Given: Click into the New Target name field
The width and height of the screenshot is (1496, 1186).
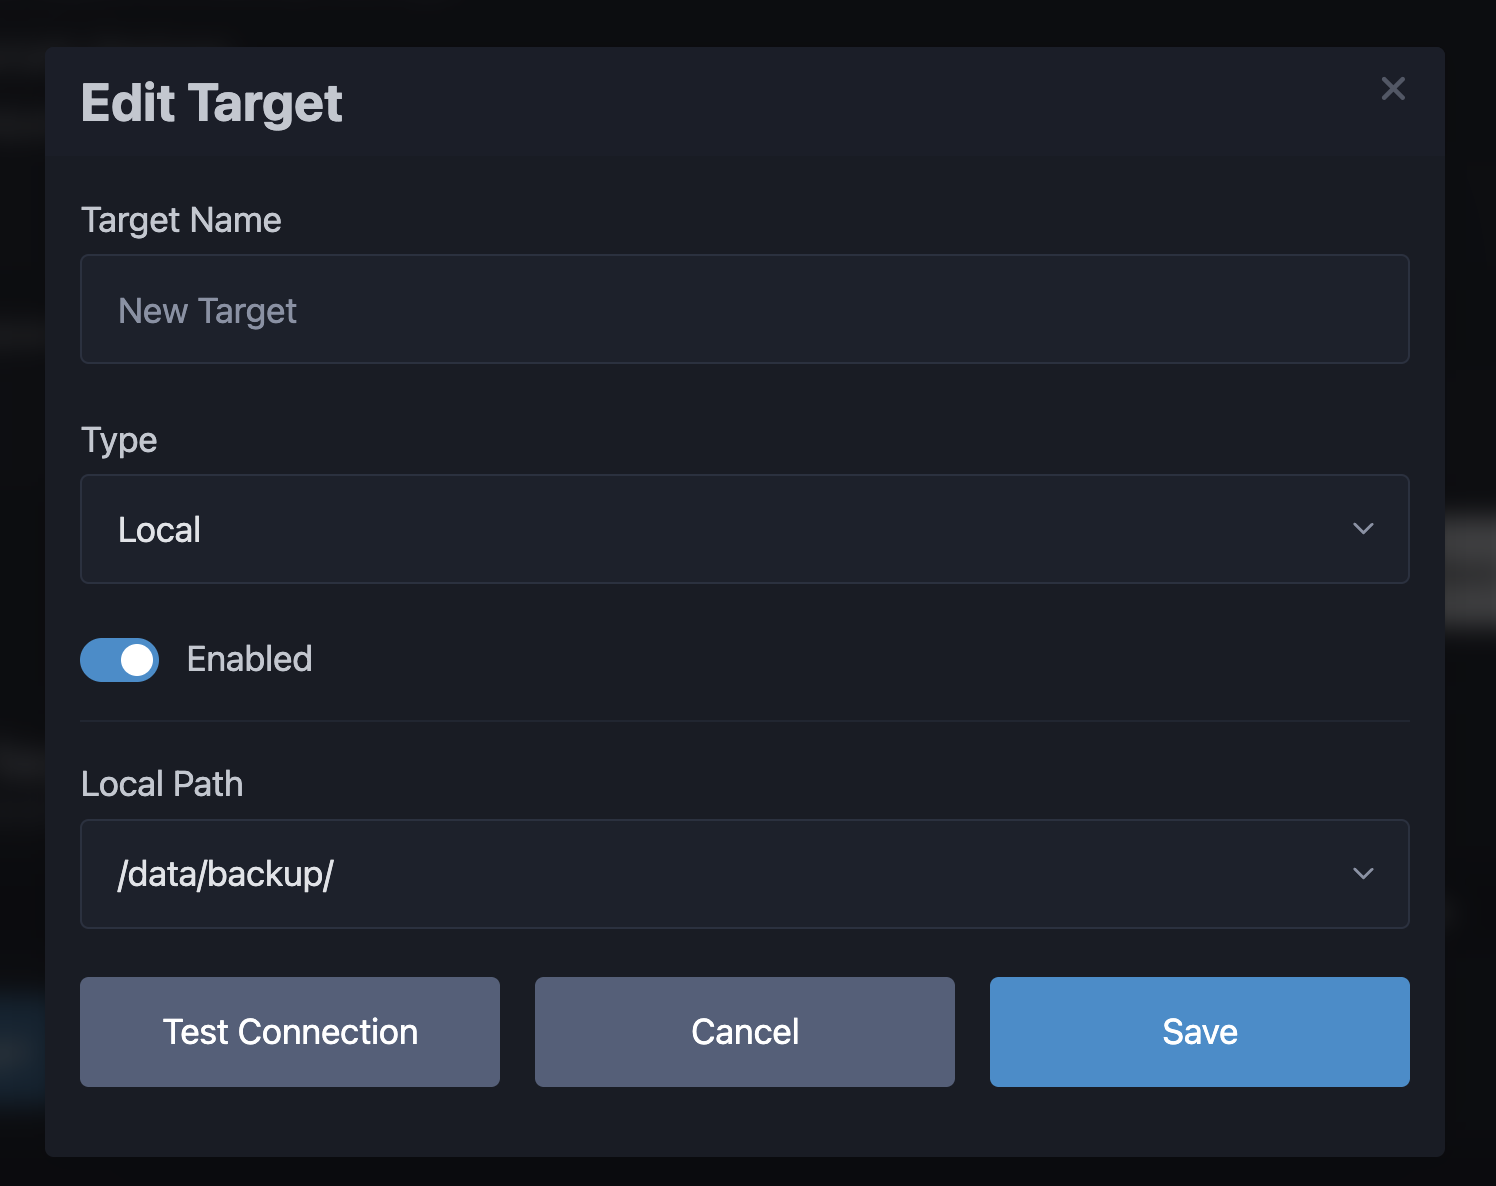Looking at the screenshot, I should (x=744, y=309).
